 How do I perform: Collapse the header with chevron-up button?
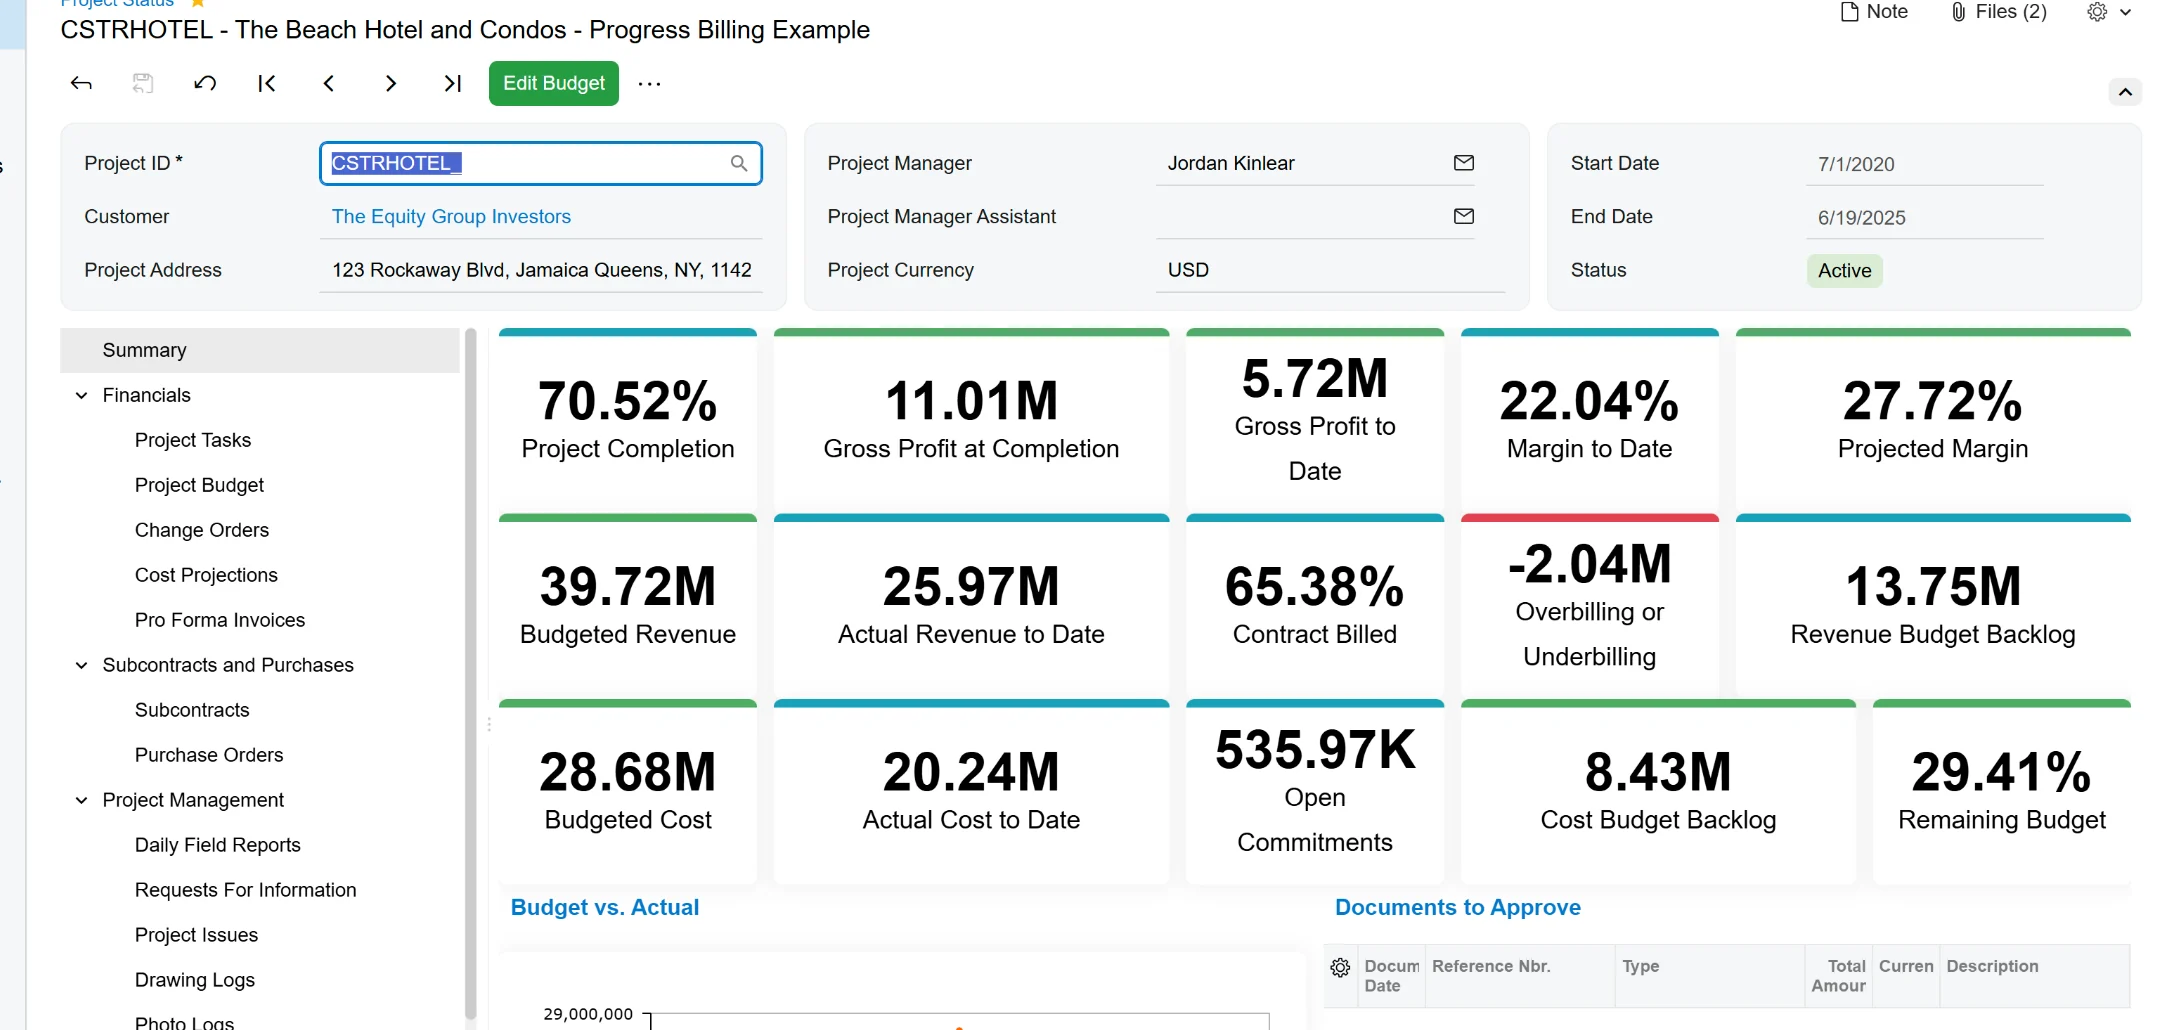2125,92
